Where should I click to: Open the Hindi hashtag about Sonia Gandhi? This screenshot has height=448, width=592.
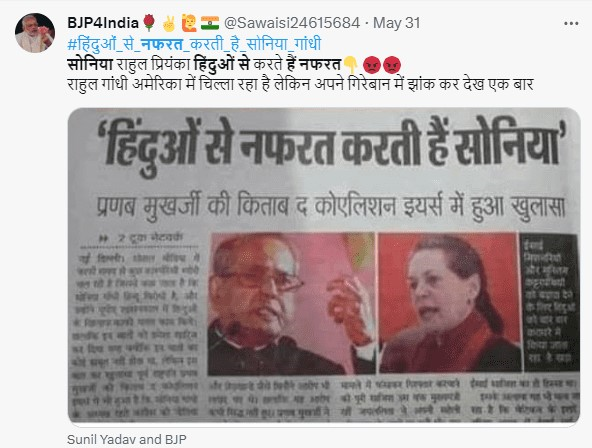point(194,44)
